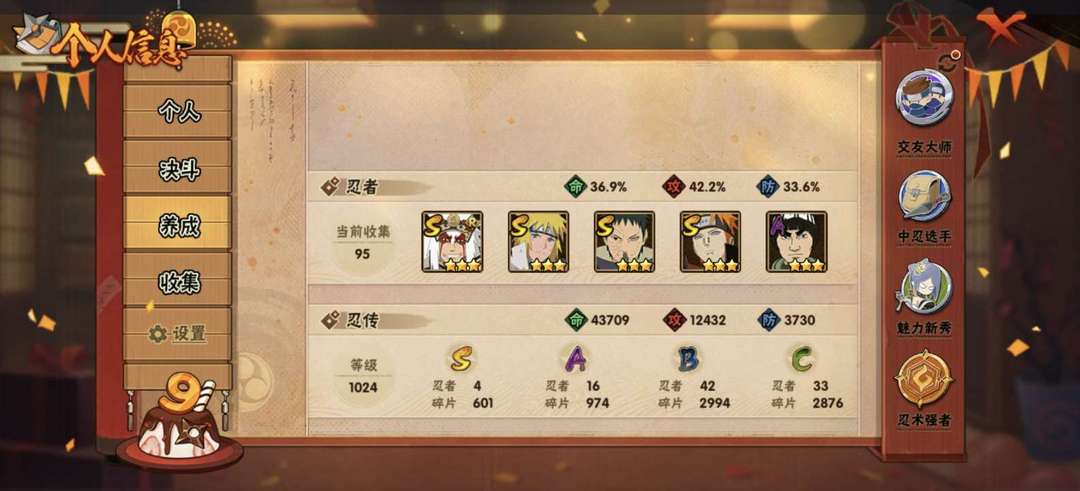Click the A rank ninja legend icon

575,359
